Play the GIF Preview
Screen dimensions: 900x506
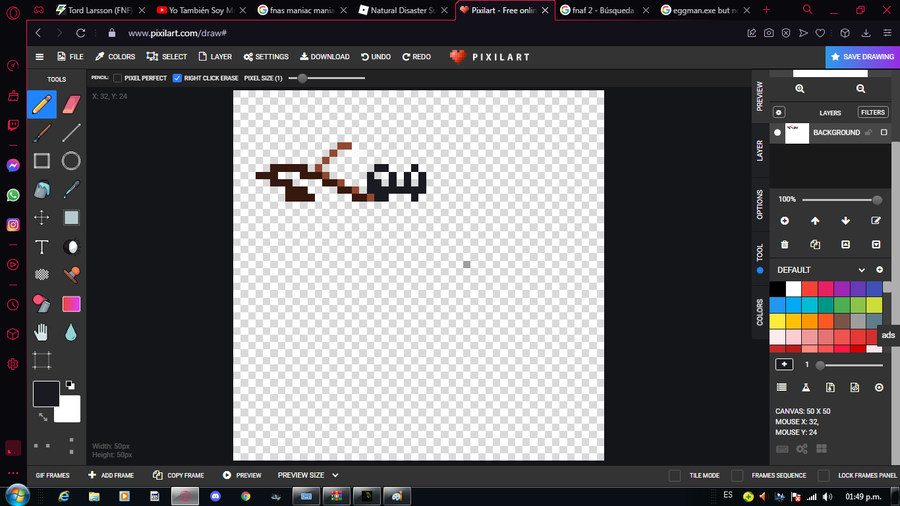click(242, 475)
